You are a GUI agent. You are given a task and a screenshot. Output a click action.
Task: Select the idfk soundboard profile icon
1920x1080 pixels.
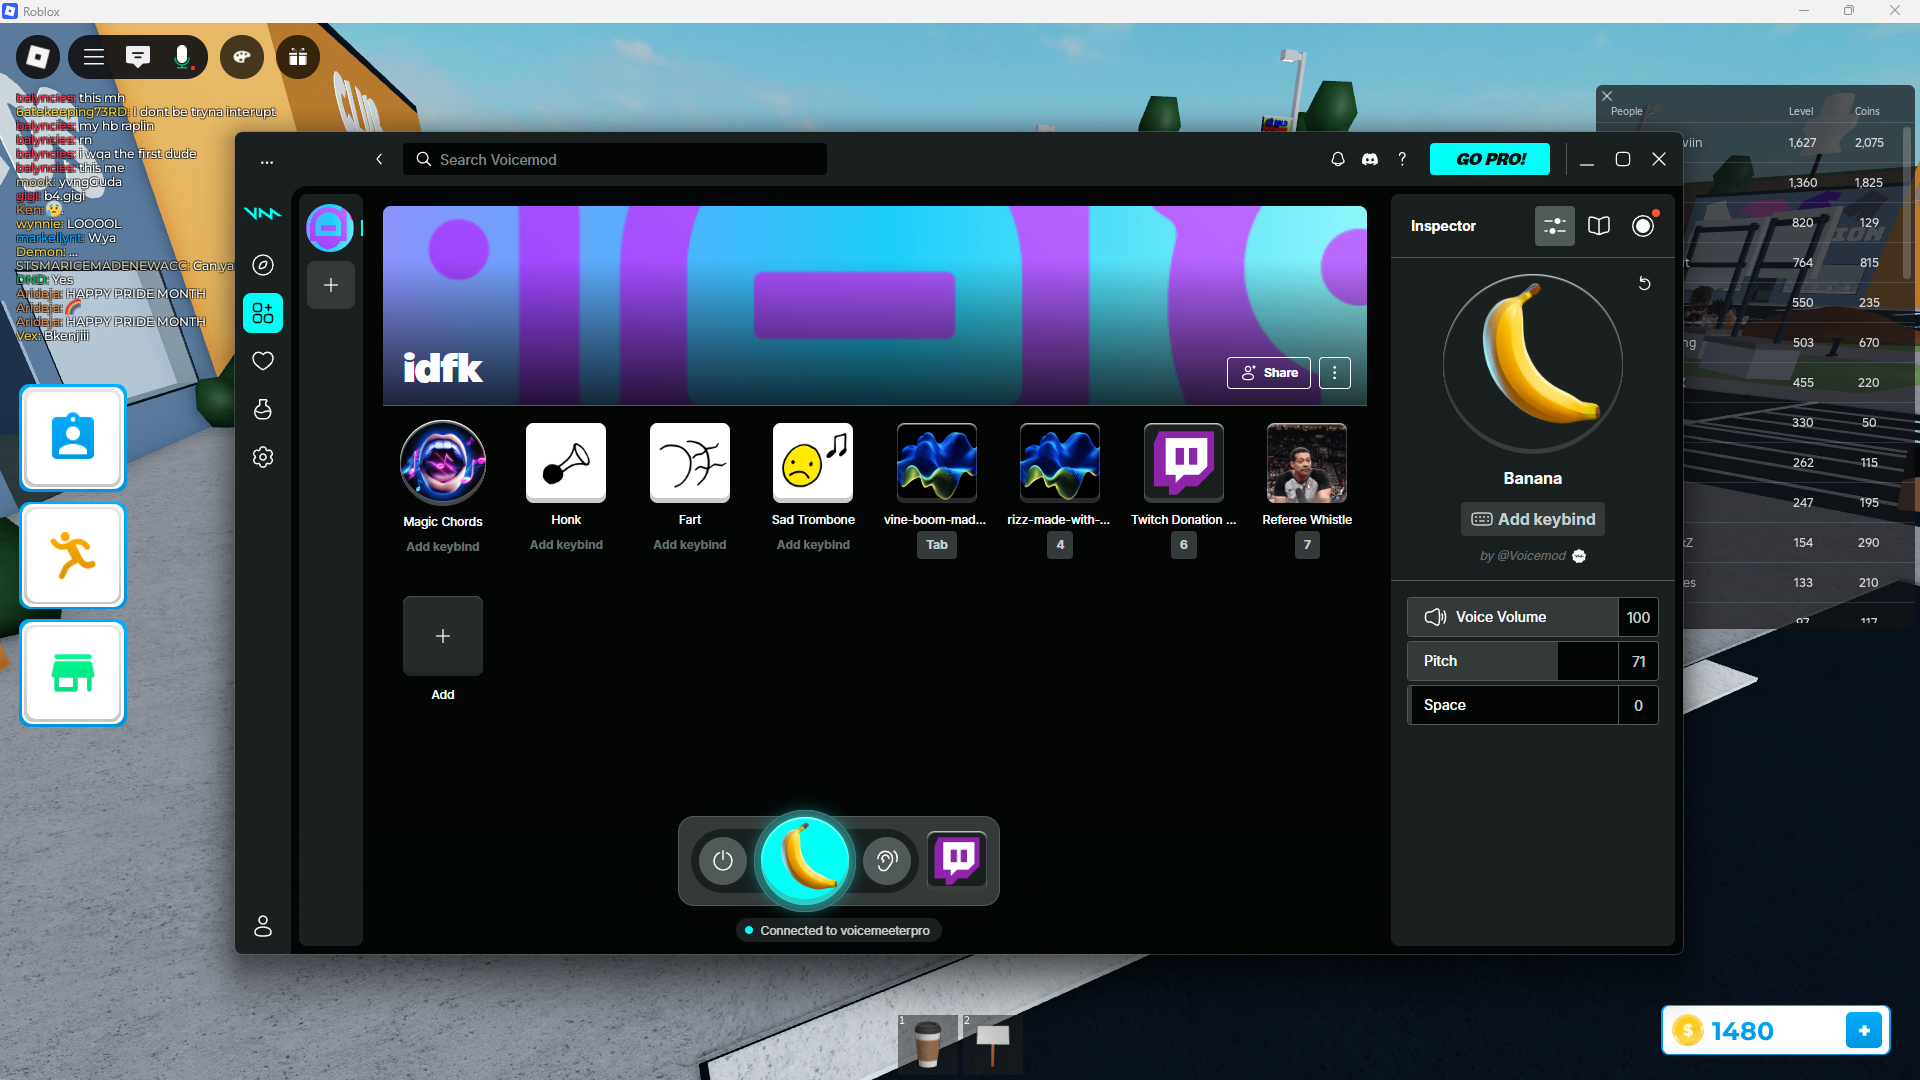pyautogui.click(x=330, y=228)
